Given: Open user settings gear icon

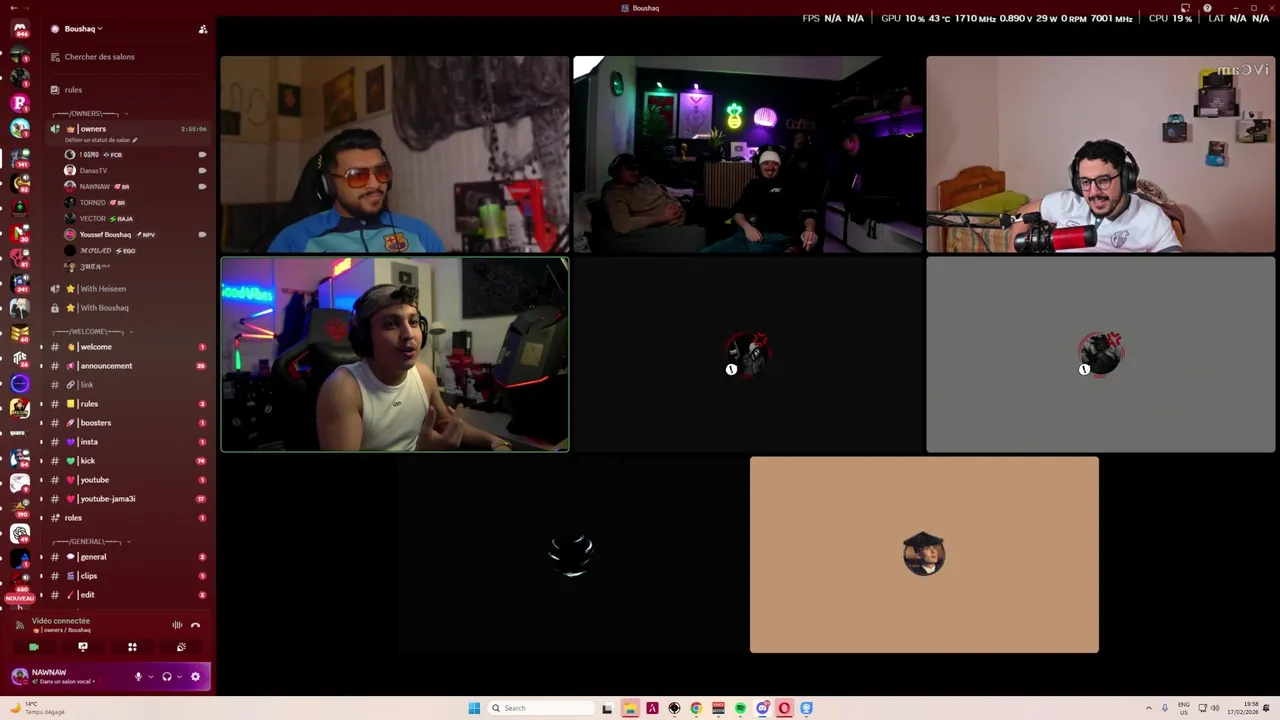Looking at the screenshot, I should [195, 677].
